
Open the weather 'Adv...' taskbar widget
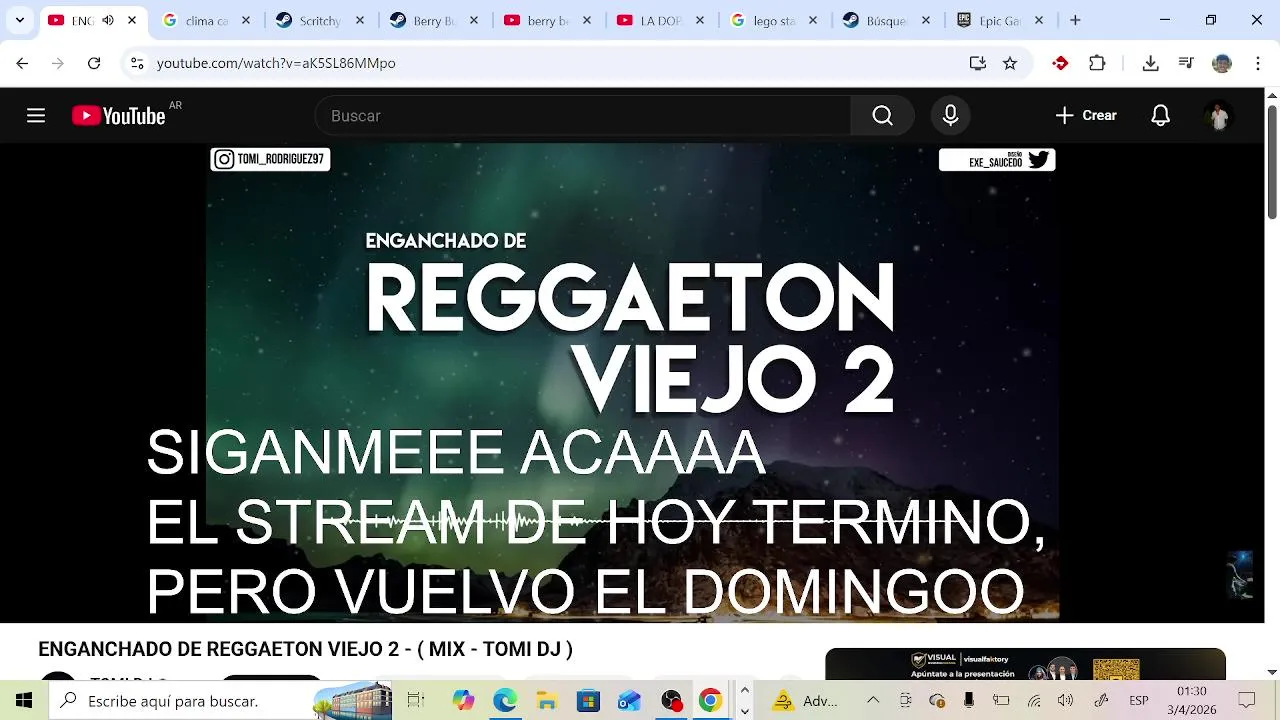click(806, 701)
